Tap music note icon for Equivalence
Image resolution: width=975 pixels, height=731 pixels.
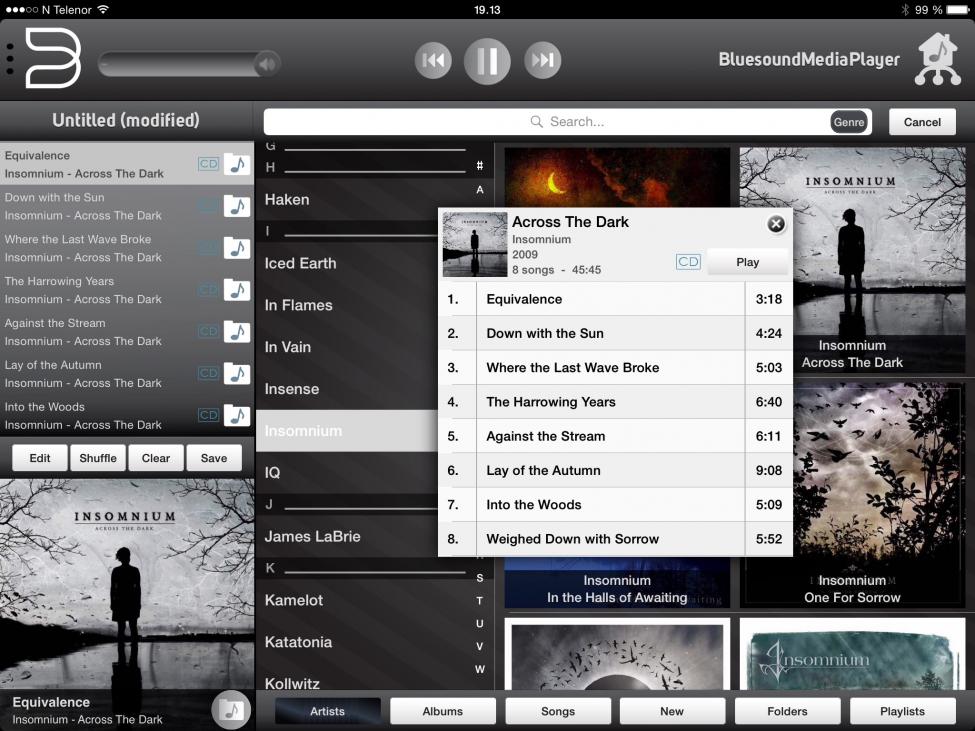click(237, 164)
